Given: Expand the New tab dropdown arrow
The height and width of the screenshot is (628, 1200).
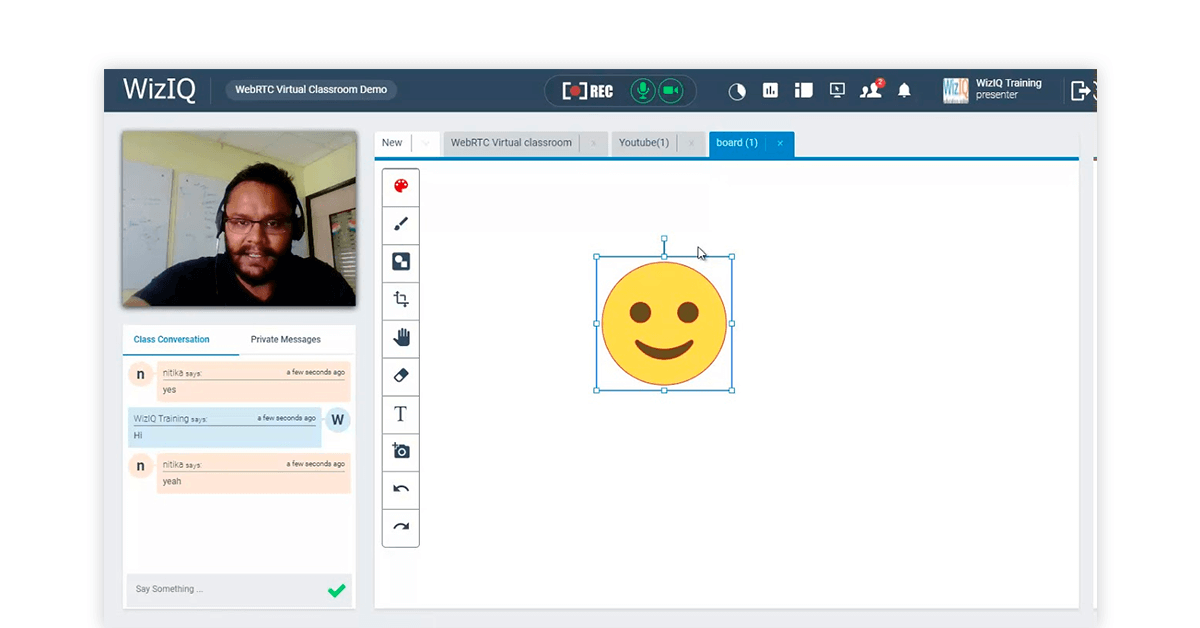Looking at the screenshot, I should (x=425, y=143).
